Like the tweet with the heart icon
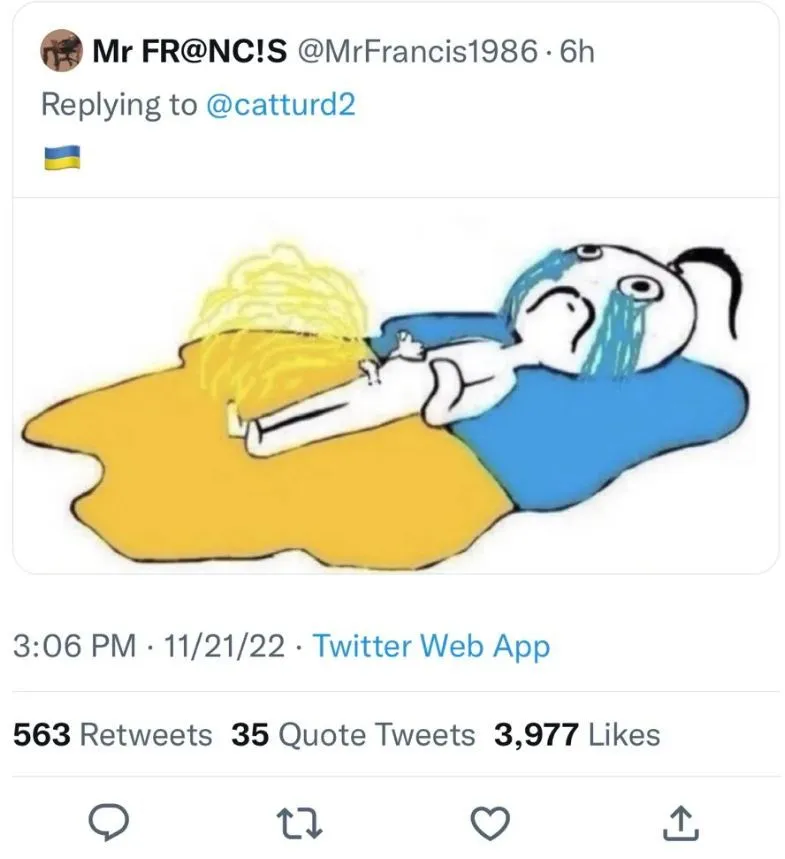Screen dimensions: 785x859 click(x=490, y=822)
